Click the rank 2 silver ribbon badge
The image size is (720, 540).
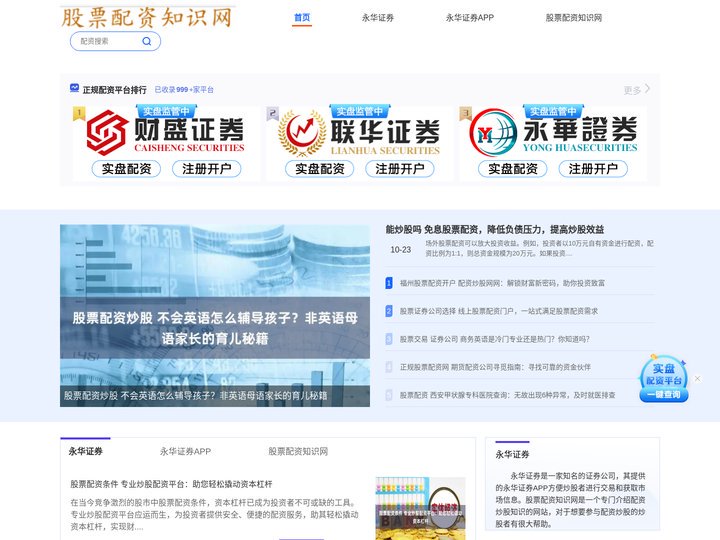272,113
